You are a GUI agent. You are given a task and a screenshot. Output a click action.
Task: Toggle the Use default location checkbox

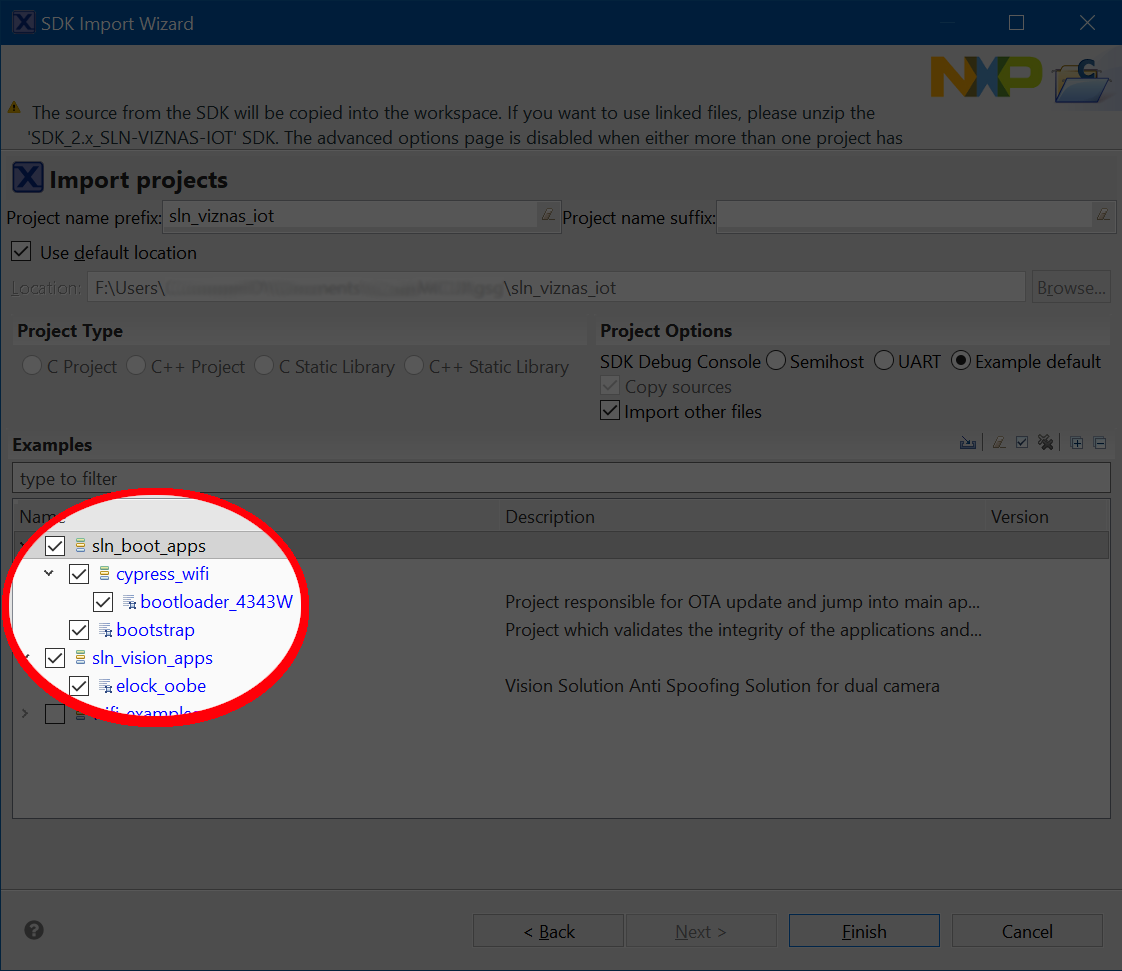click(x=21, y=252)
